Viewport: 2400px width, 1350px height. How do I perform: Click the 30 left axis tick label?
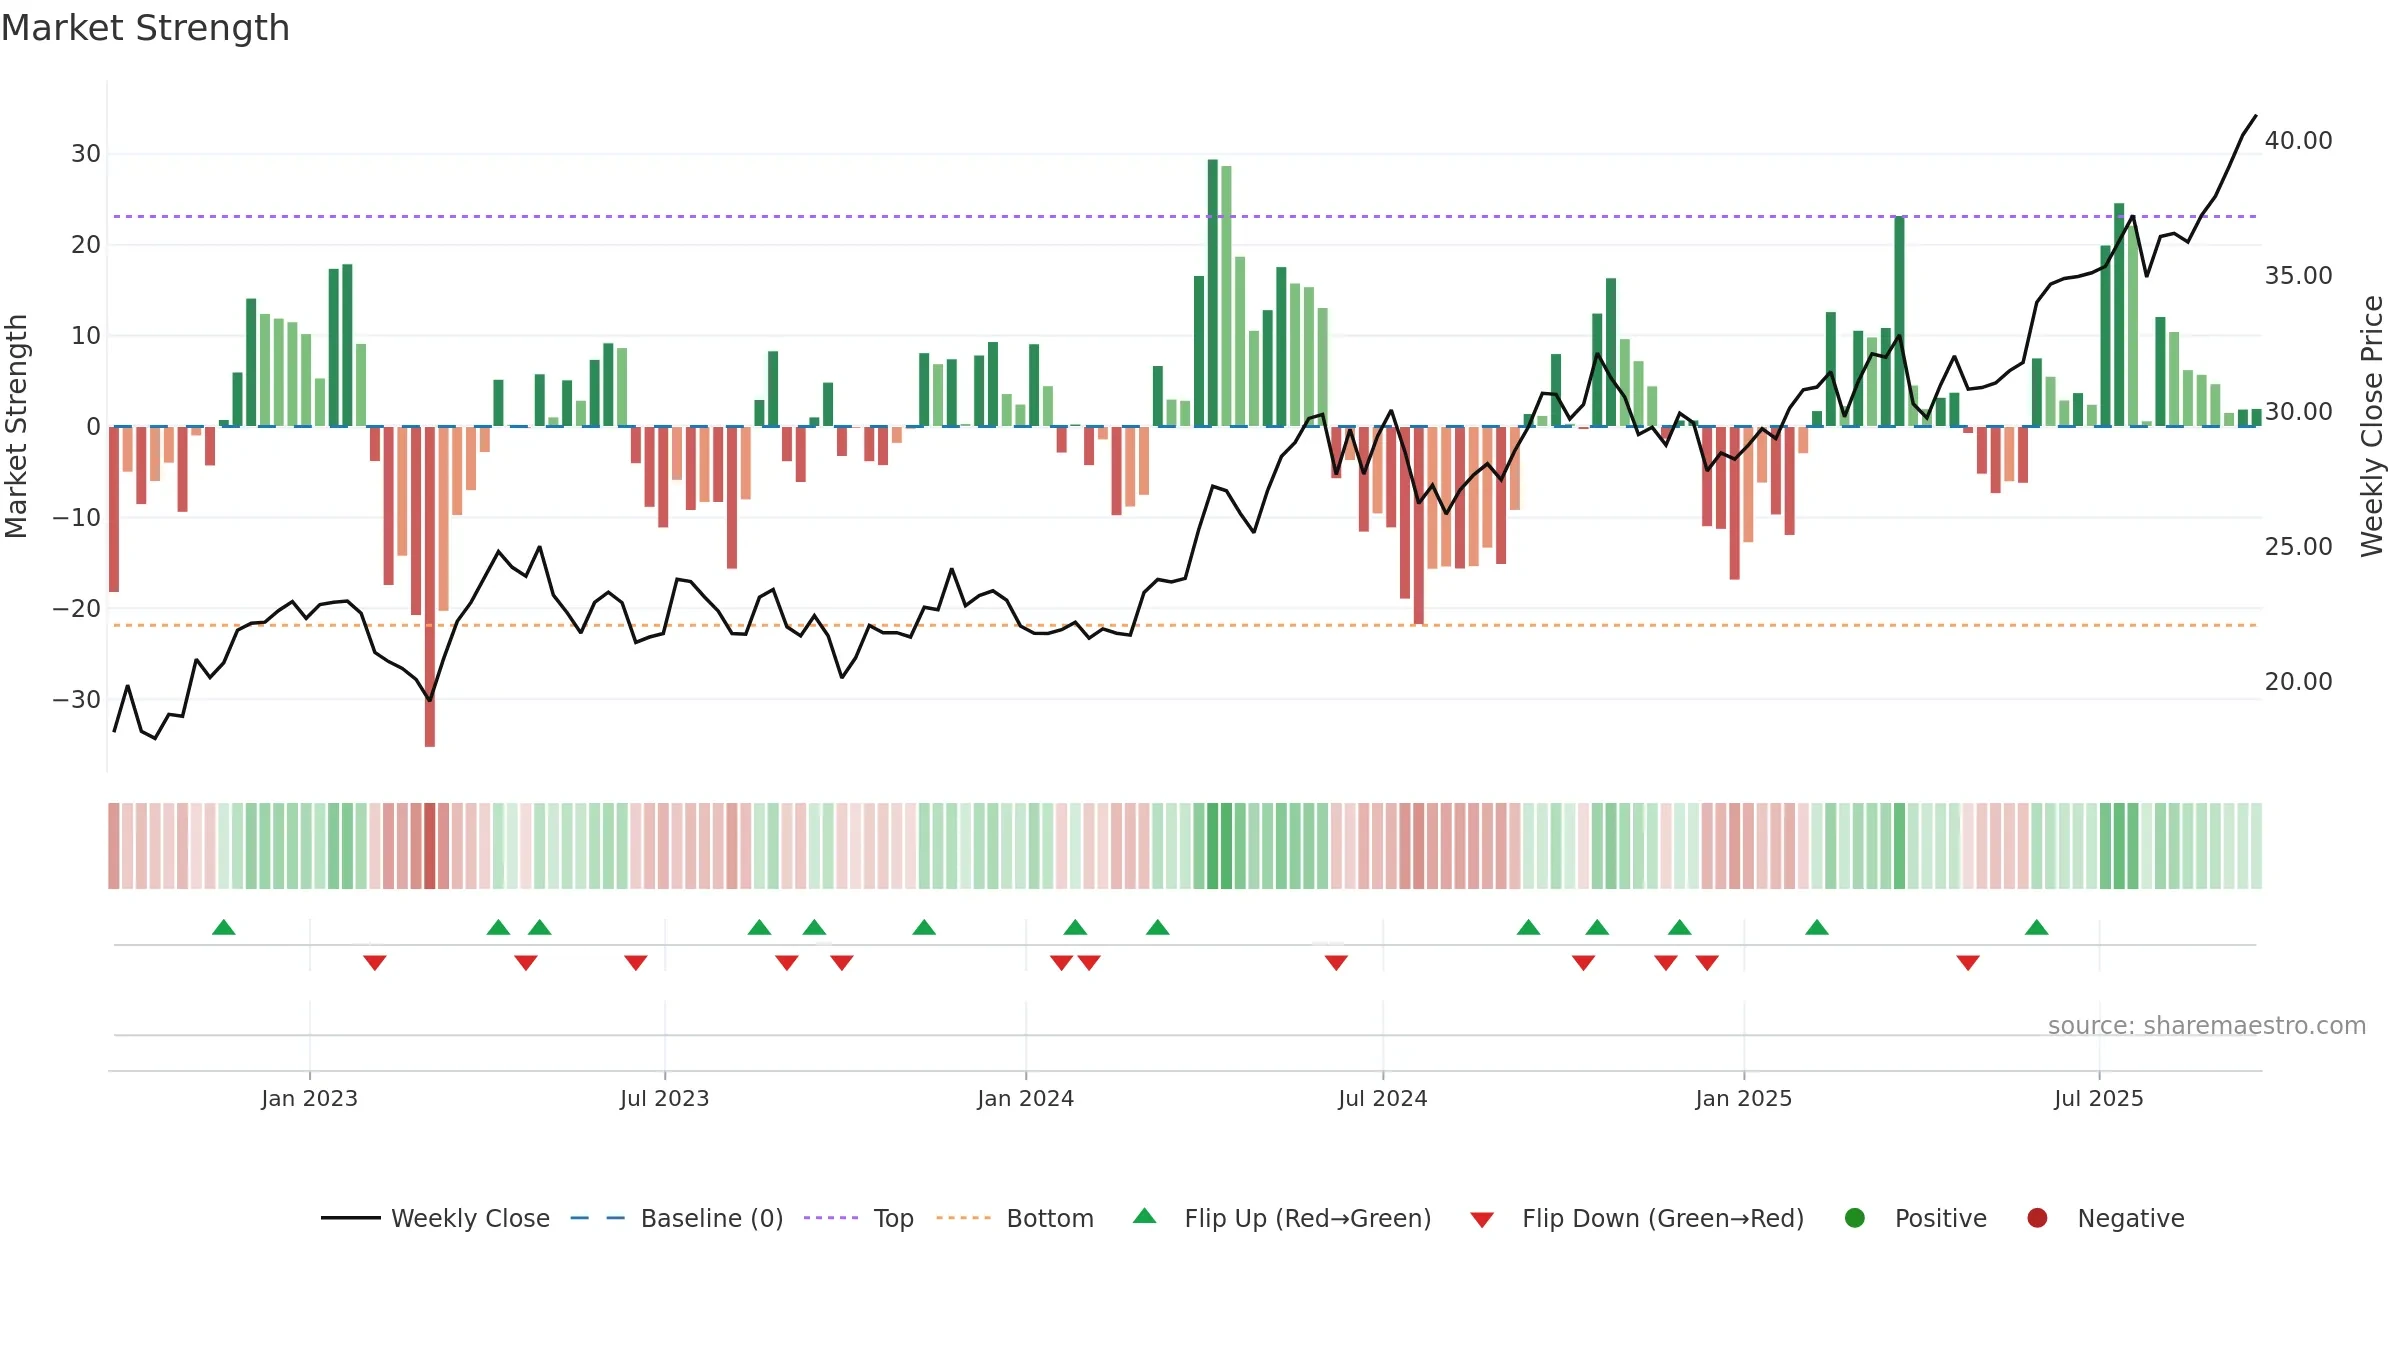click(x=86, y=153)
